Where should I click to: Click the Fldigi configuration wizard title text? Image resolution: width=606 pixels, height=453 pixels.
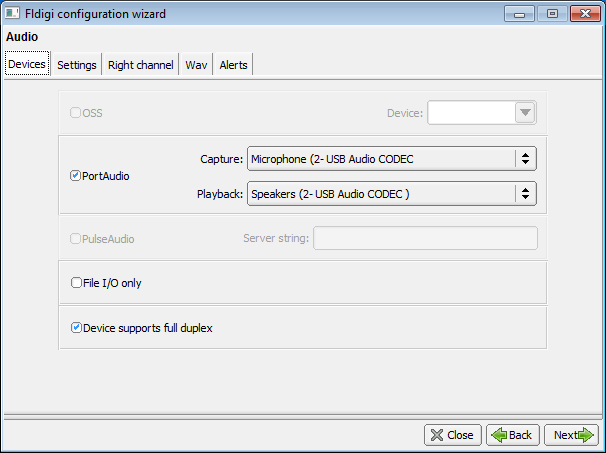(95, 14)
